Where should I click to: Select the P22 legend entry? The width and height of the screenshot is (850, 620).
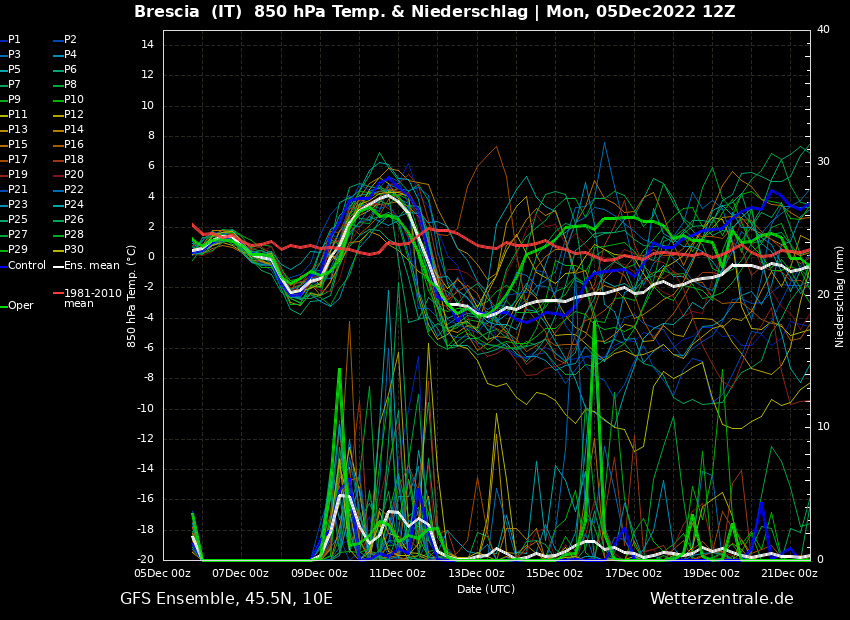tap(74, 190)
